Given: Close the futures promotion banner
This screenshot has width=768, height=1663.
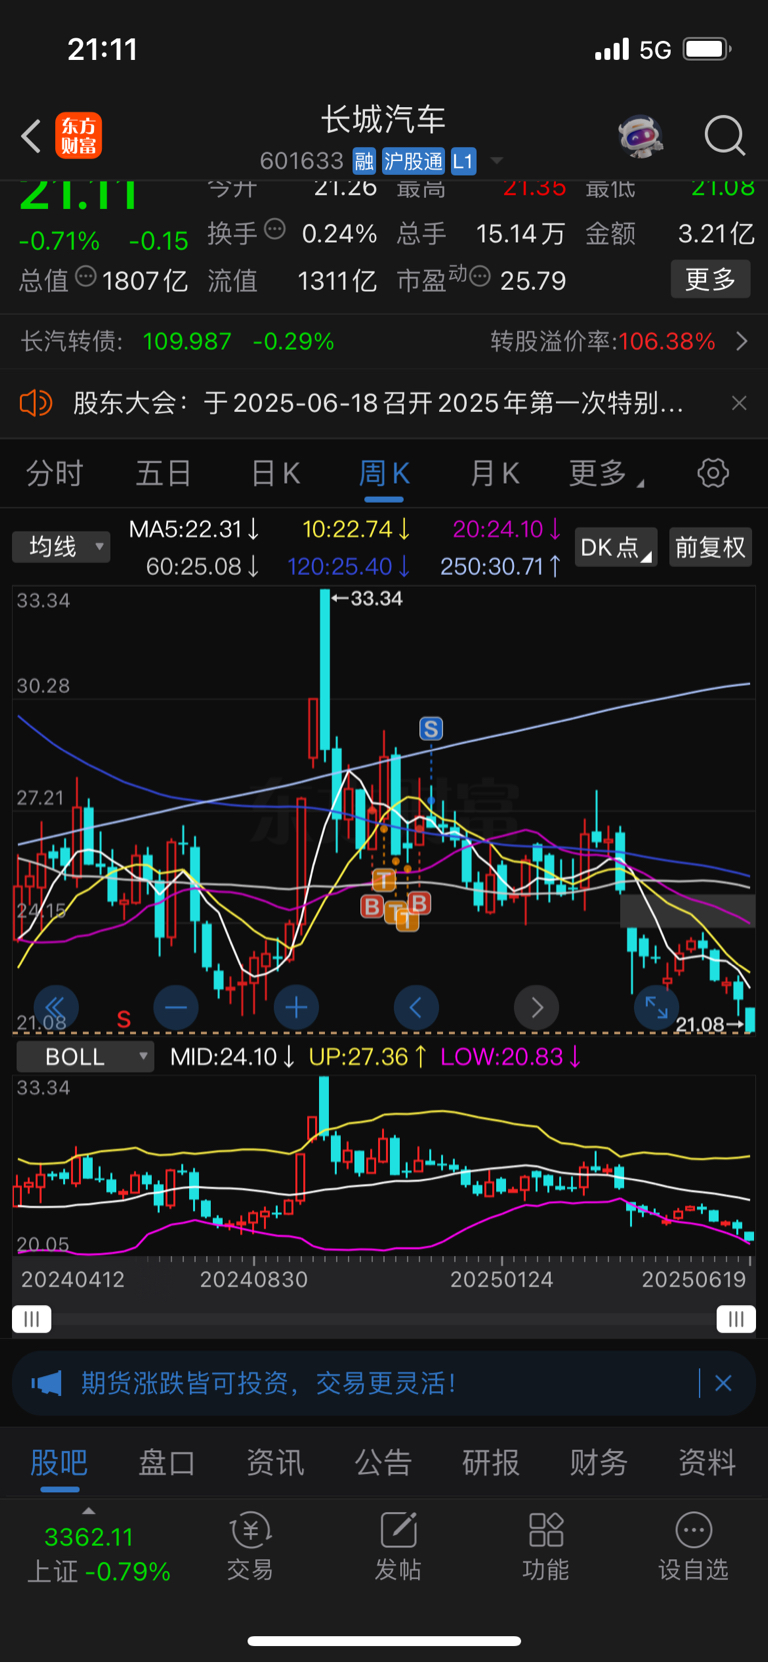Looking at the screenshot, I should coord(723,1383).
